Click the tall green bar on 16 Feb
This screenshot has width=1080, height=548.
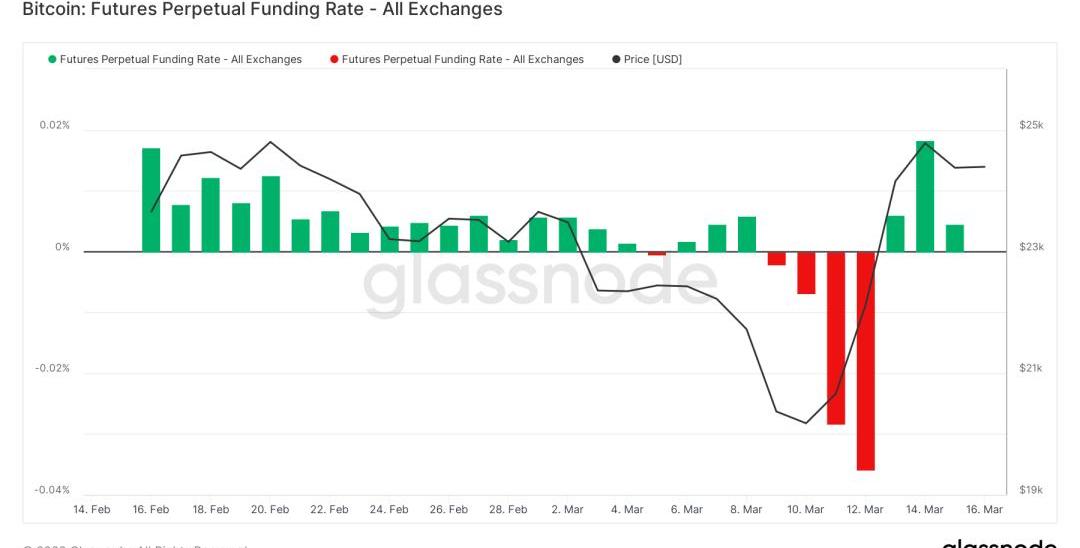151,200
